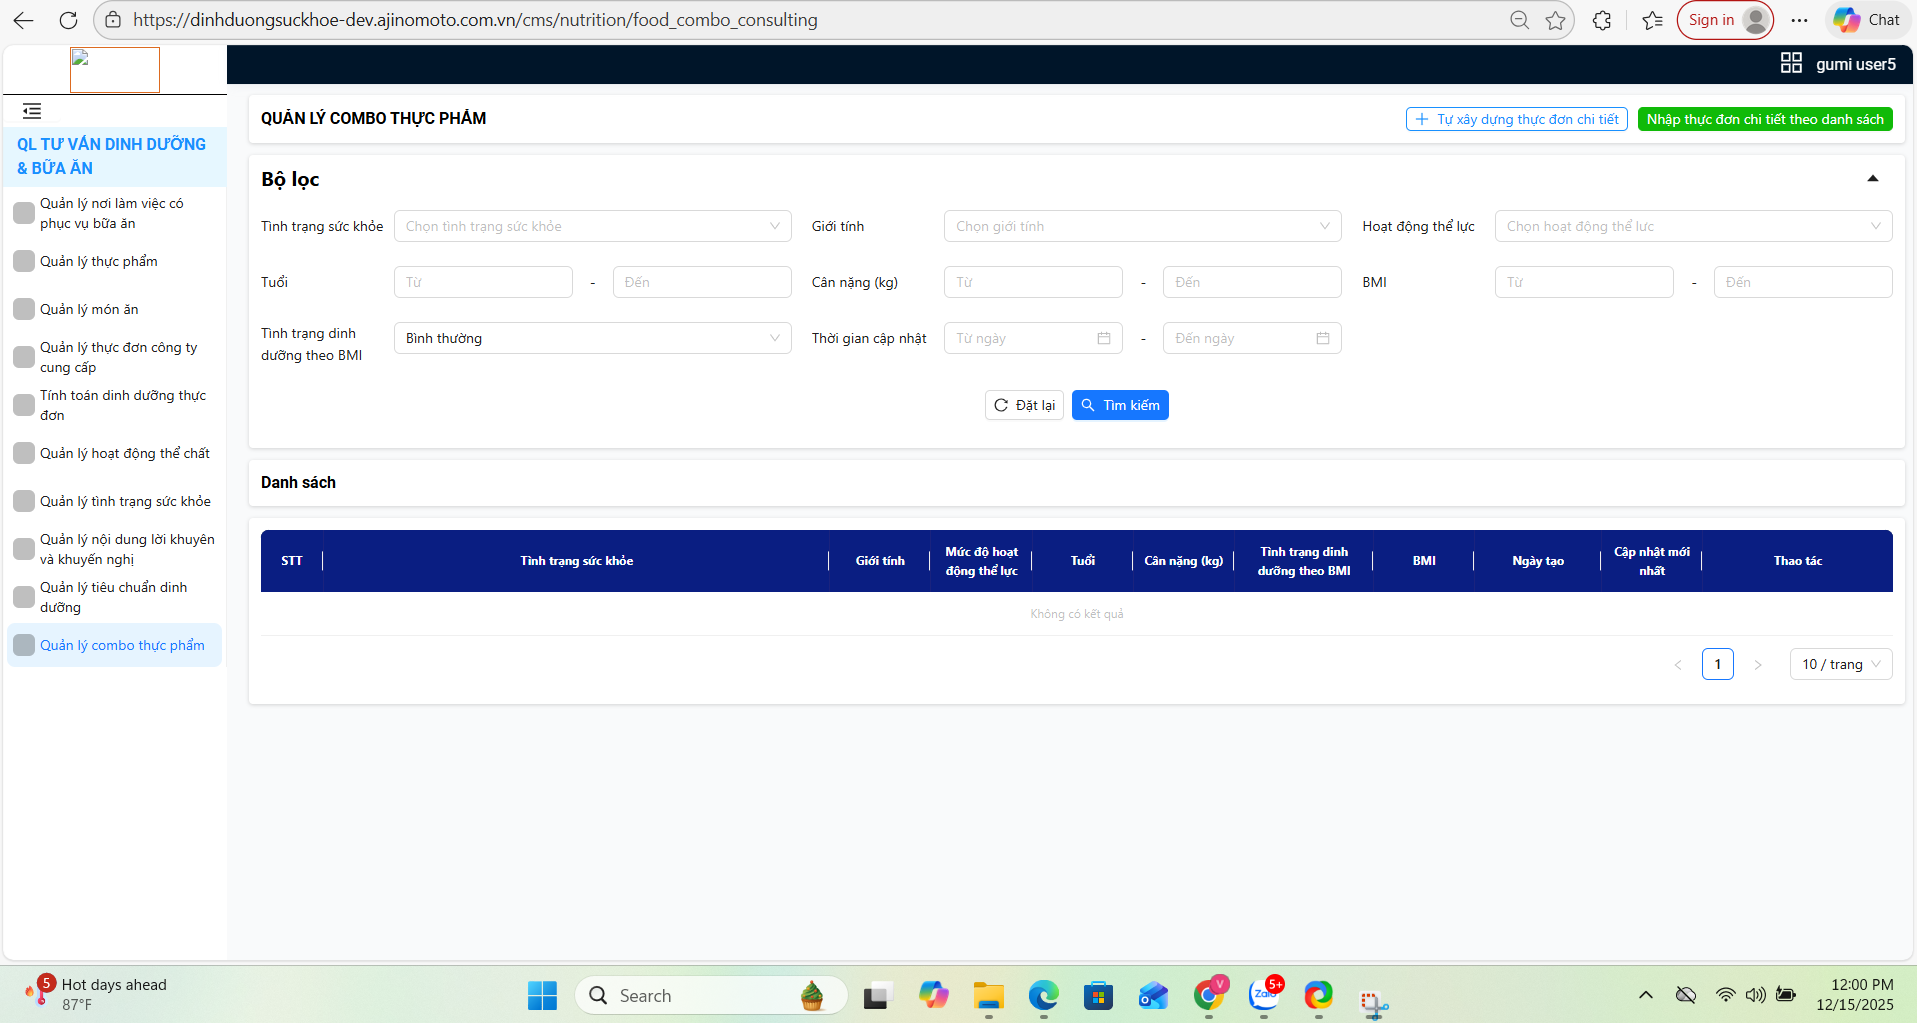This screenshot has height=1023, width=1917.
Task: Focus the Cân nặng Đến input field
Action: coord(1252,282)
